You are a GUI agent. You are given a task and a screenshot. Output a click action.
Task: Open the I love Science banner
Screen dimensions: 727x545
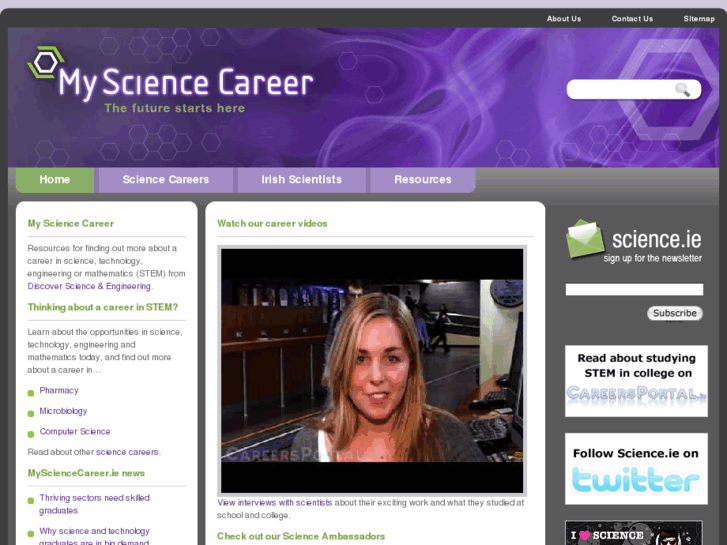coord(634,532)
